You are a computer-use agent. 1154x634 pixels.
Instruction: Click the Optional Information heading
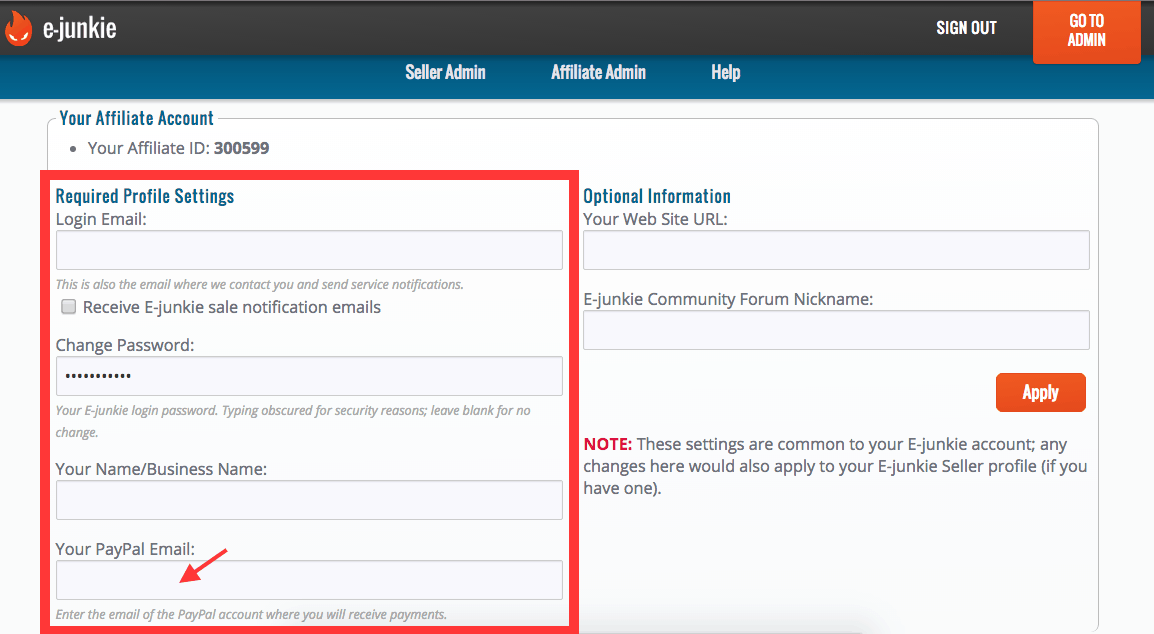657,196
